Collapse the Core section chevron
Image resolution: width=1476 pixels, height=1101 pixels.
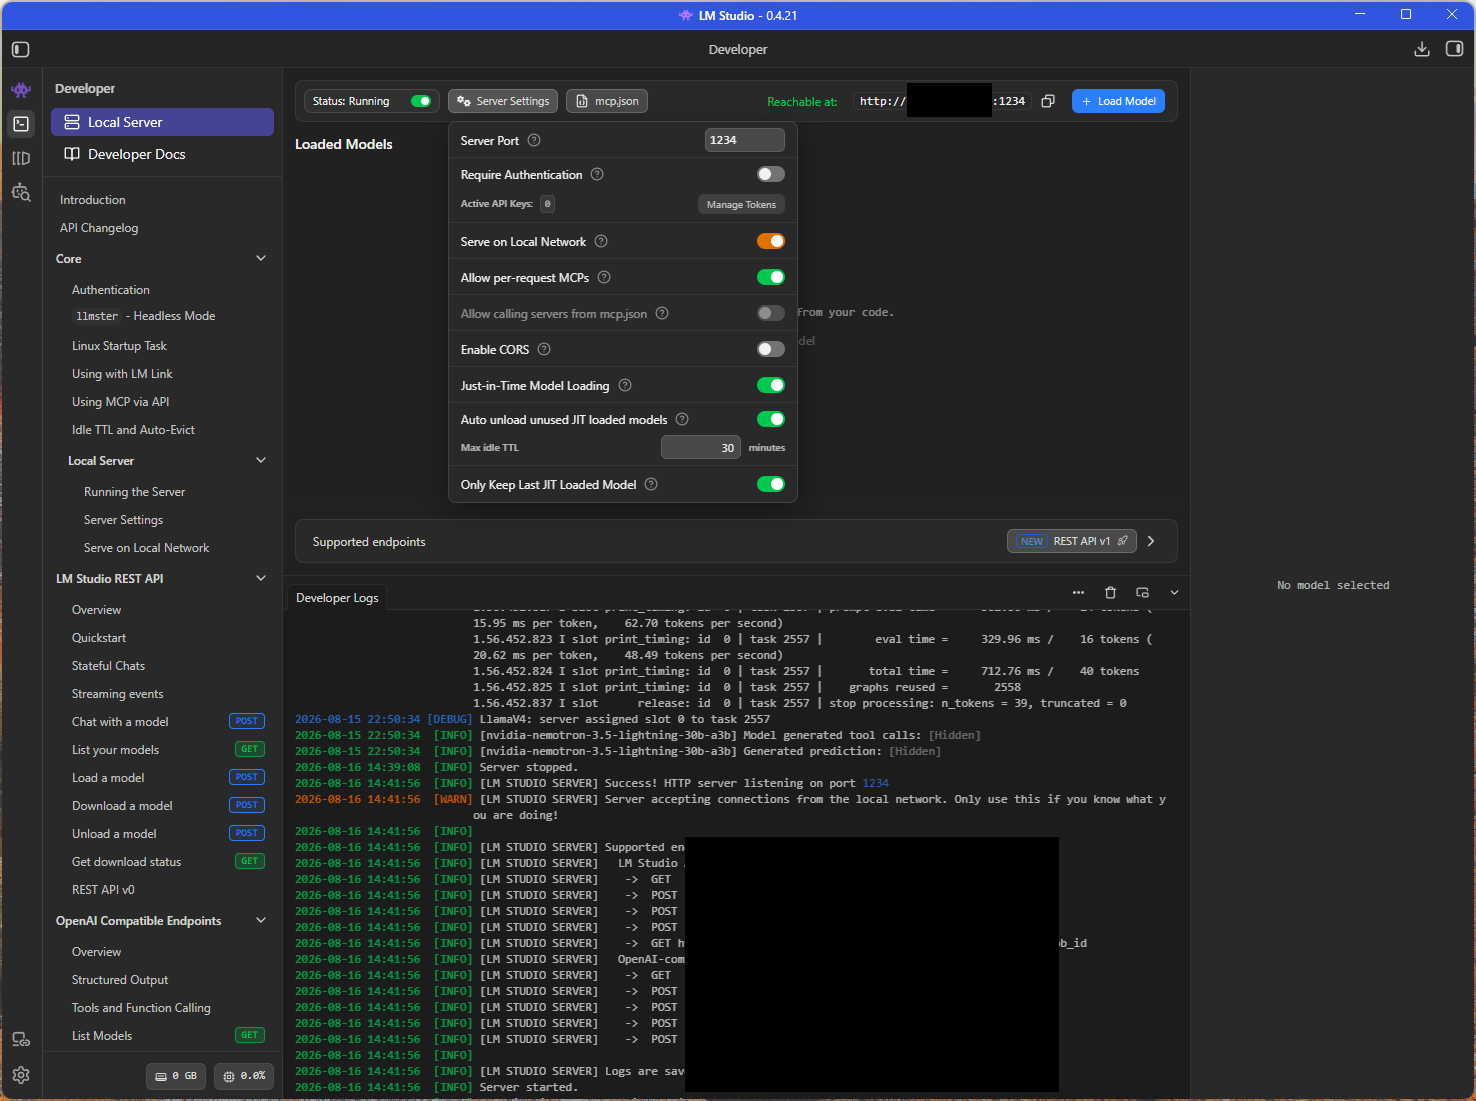coord(261,258)
